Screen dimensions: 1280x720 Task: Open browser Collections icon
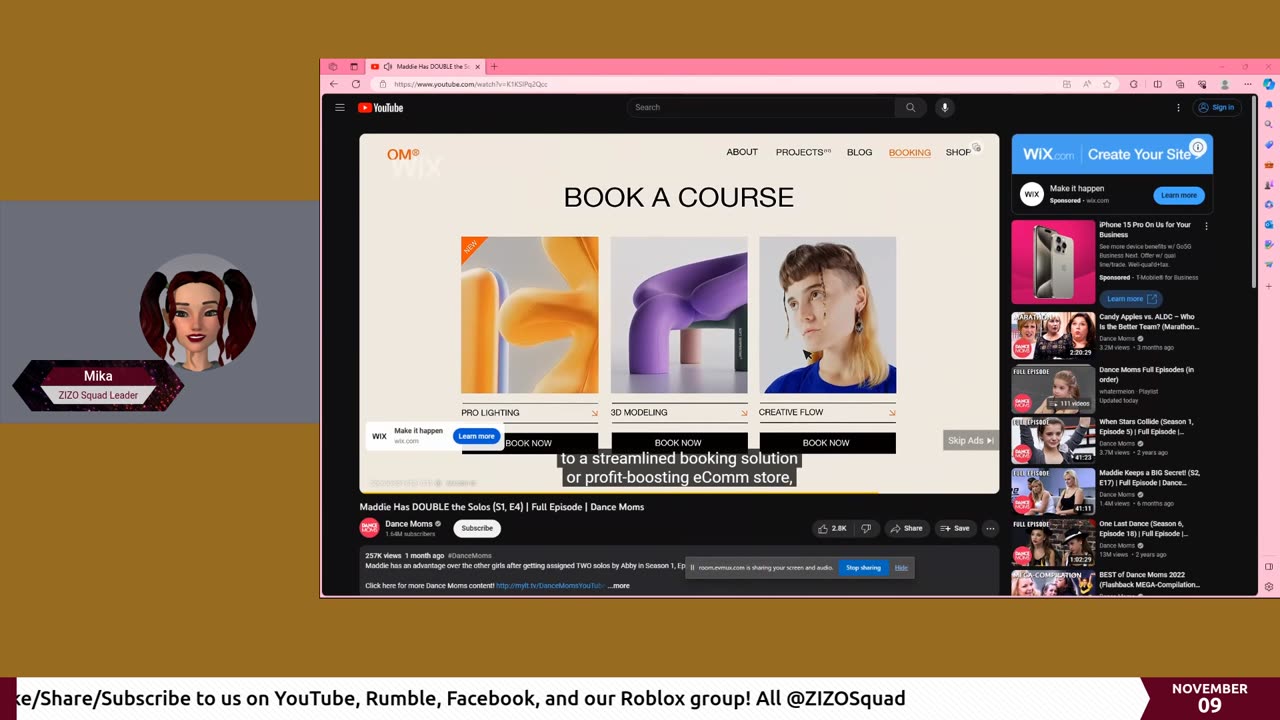1180,84
